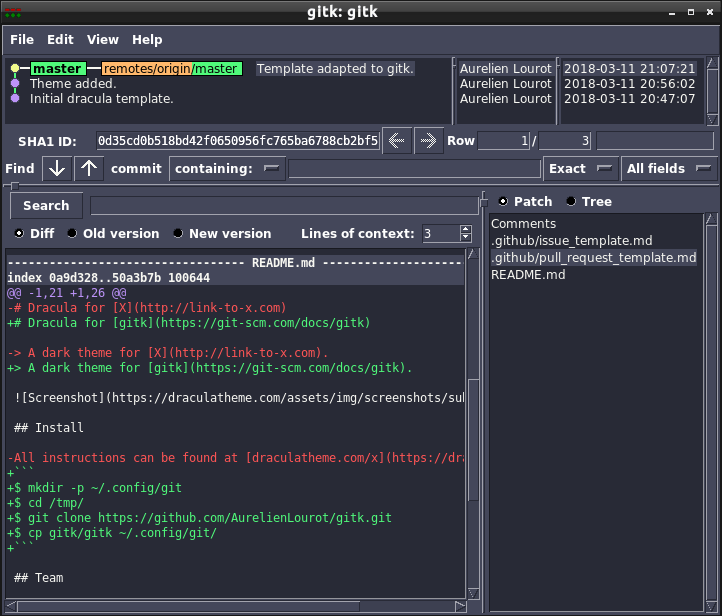Click the remotes/origin/master label
The height and width of the screenshot is (616, 722).
tap(171, 69)
